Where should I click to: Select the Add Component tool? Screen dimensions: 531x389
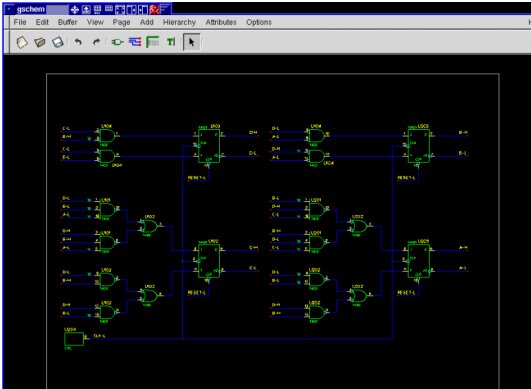(x=117, y=42)
